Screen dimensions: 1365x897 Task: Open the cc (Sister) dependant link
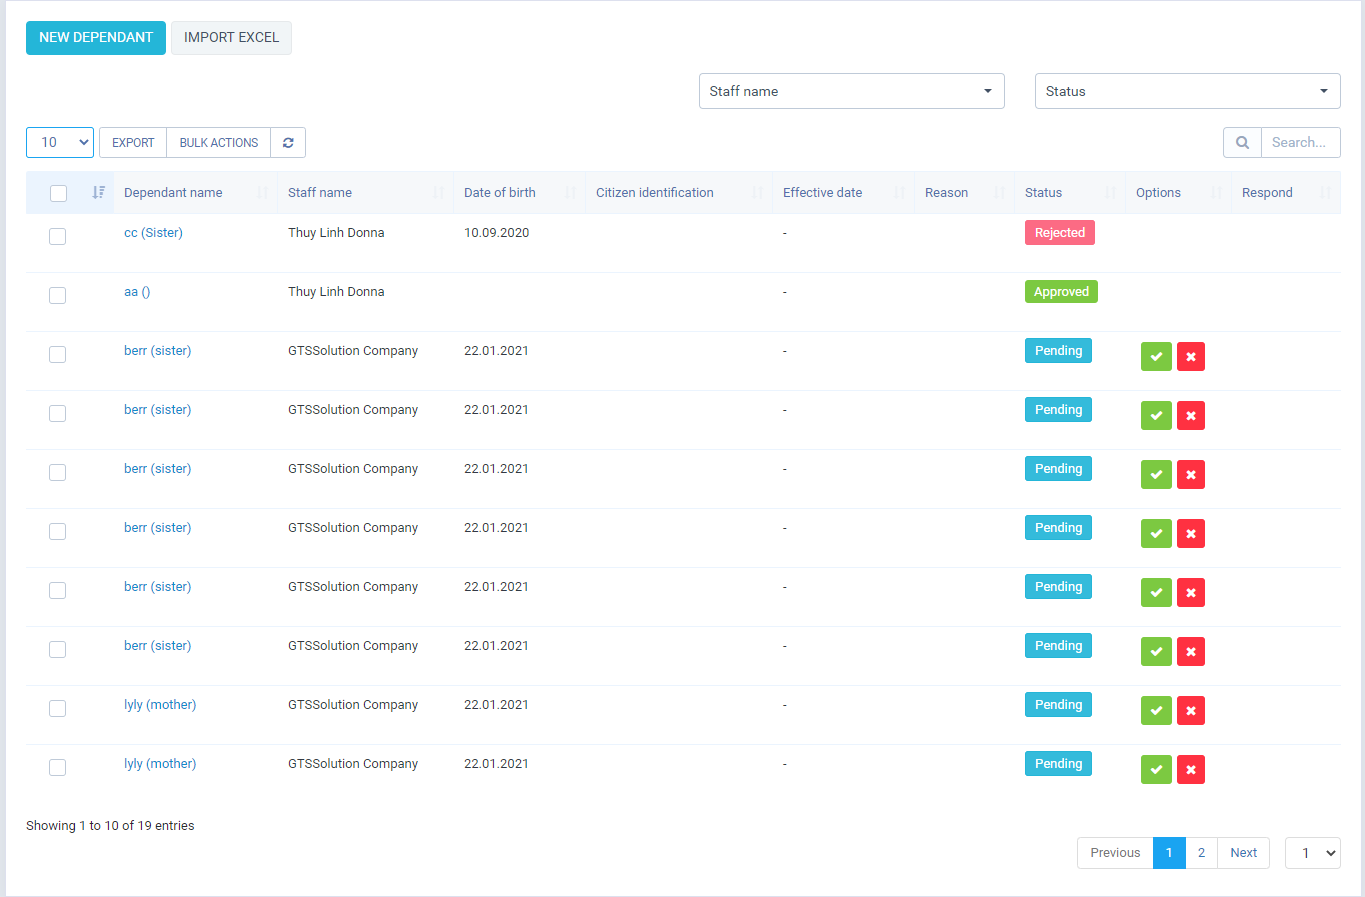coord(153,232)
